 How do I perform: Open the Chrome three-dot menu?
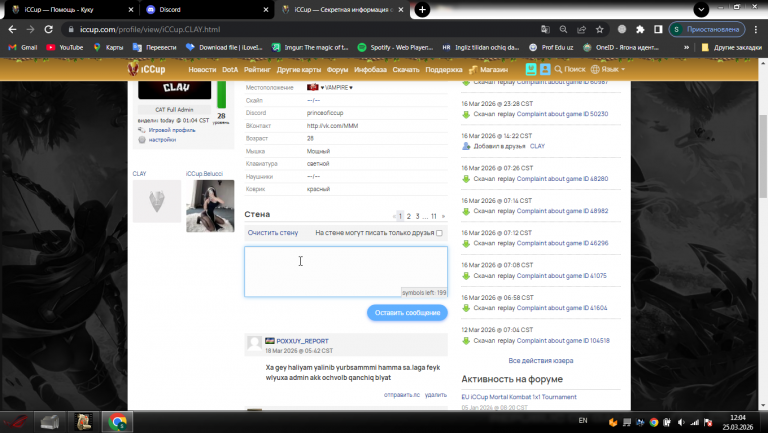[756, 29]
